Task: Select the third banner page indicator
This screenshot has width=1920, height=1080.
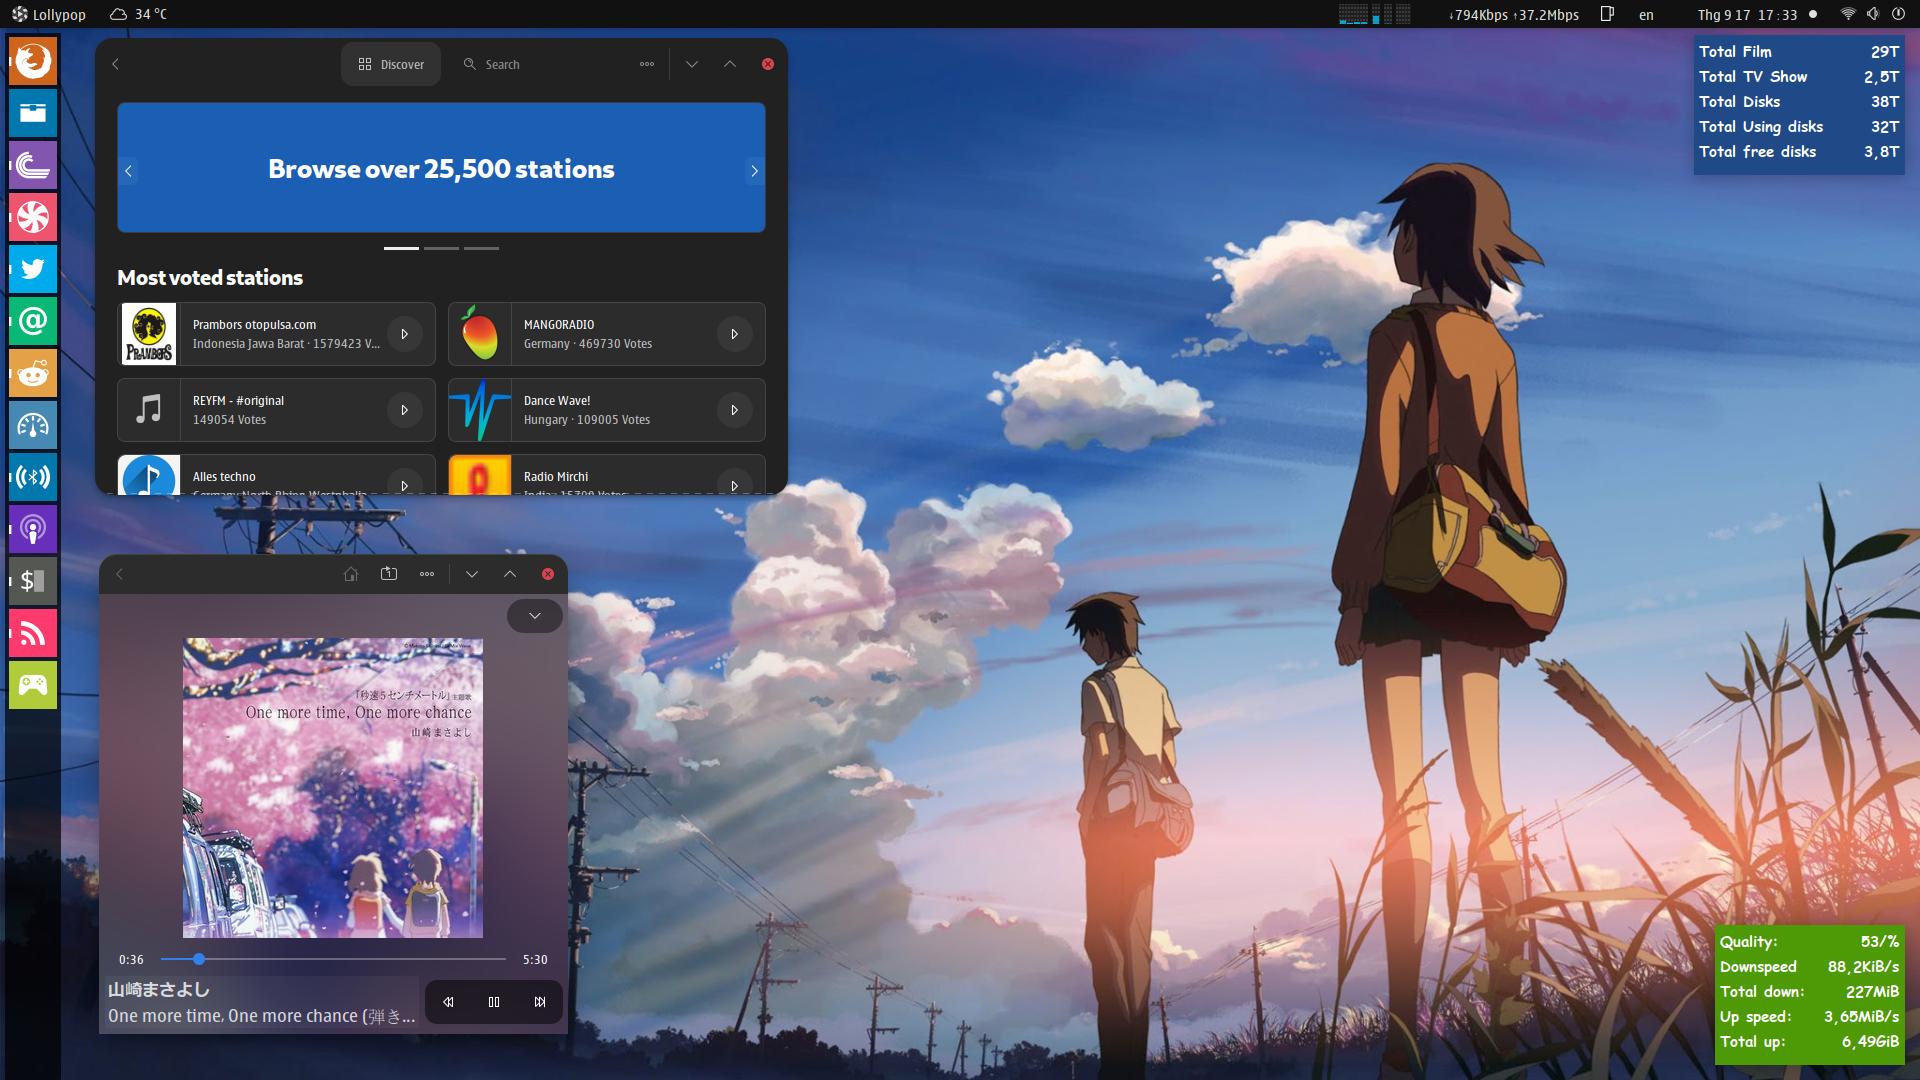Action: pyautogui.click(x=481, y=248)
